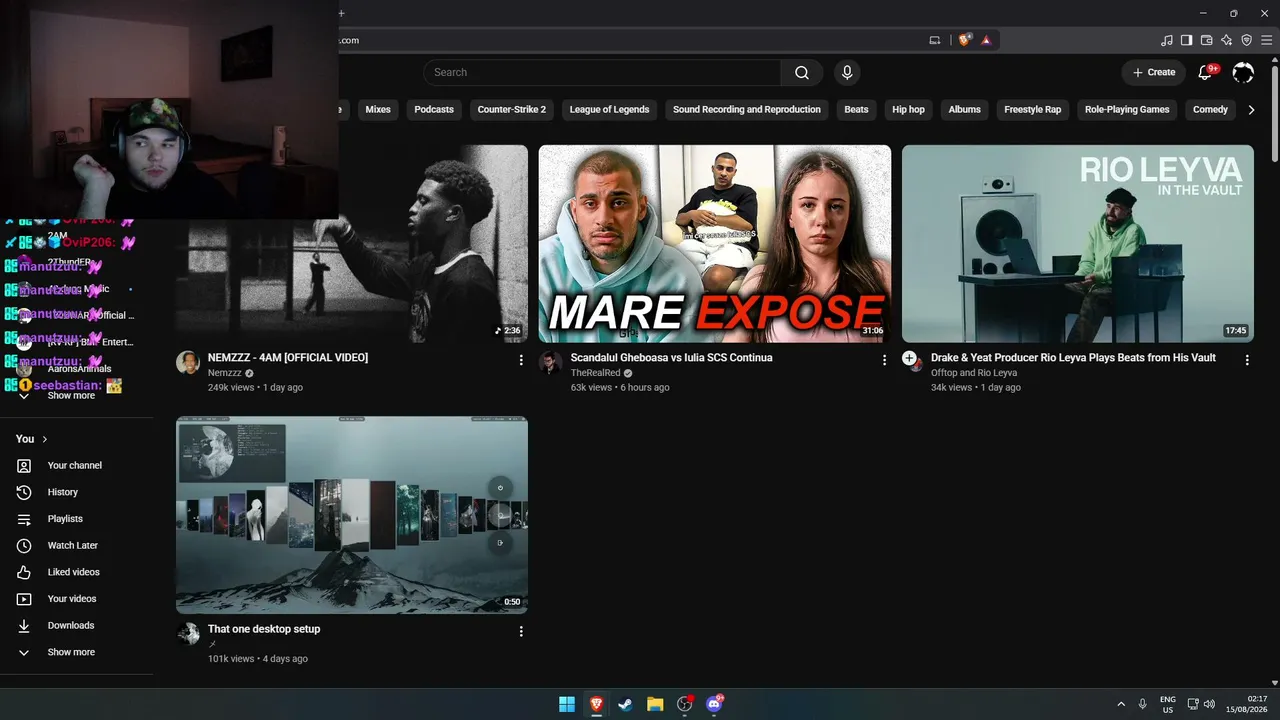This screenshot has height=720, width=1280.
Task: Open Drake & Yeat Producer Rio Leyva title
Action: 1073,358
